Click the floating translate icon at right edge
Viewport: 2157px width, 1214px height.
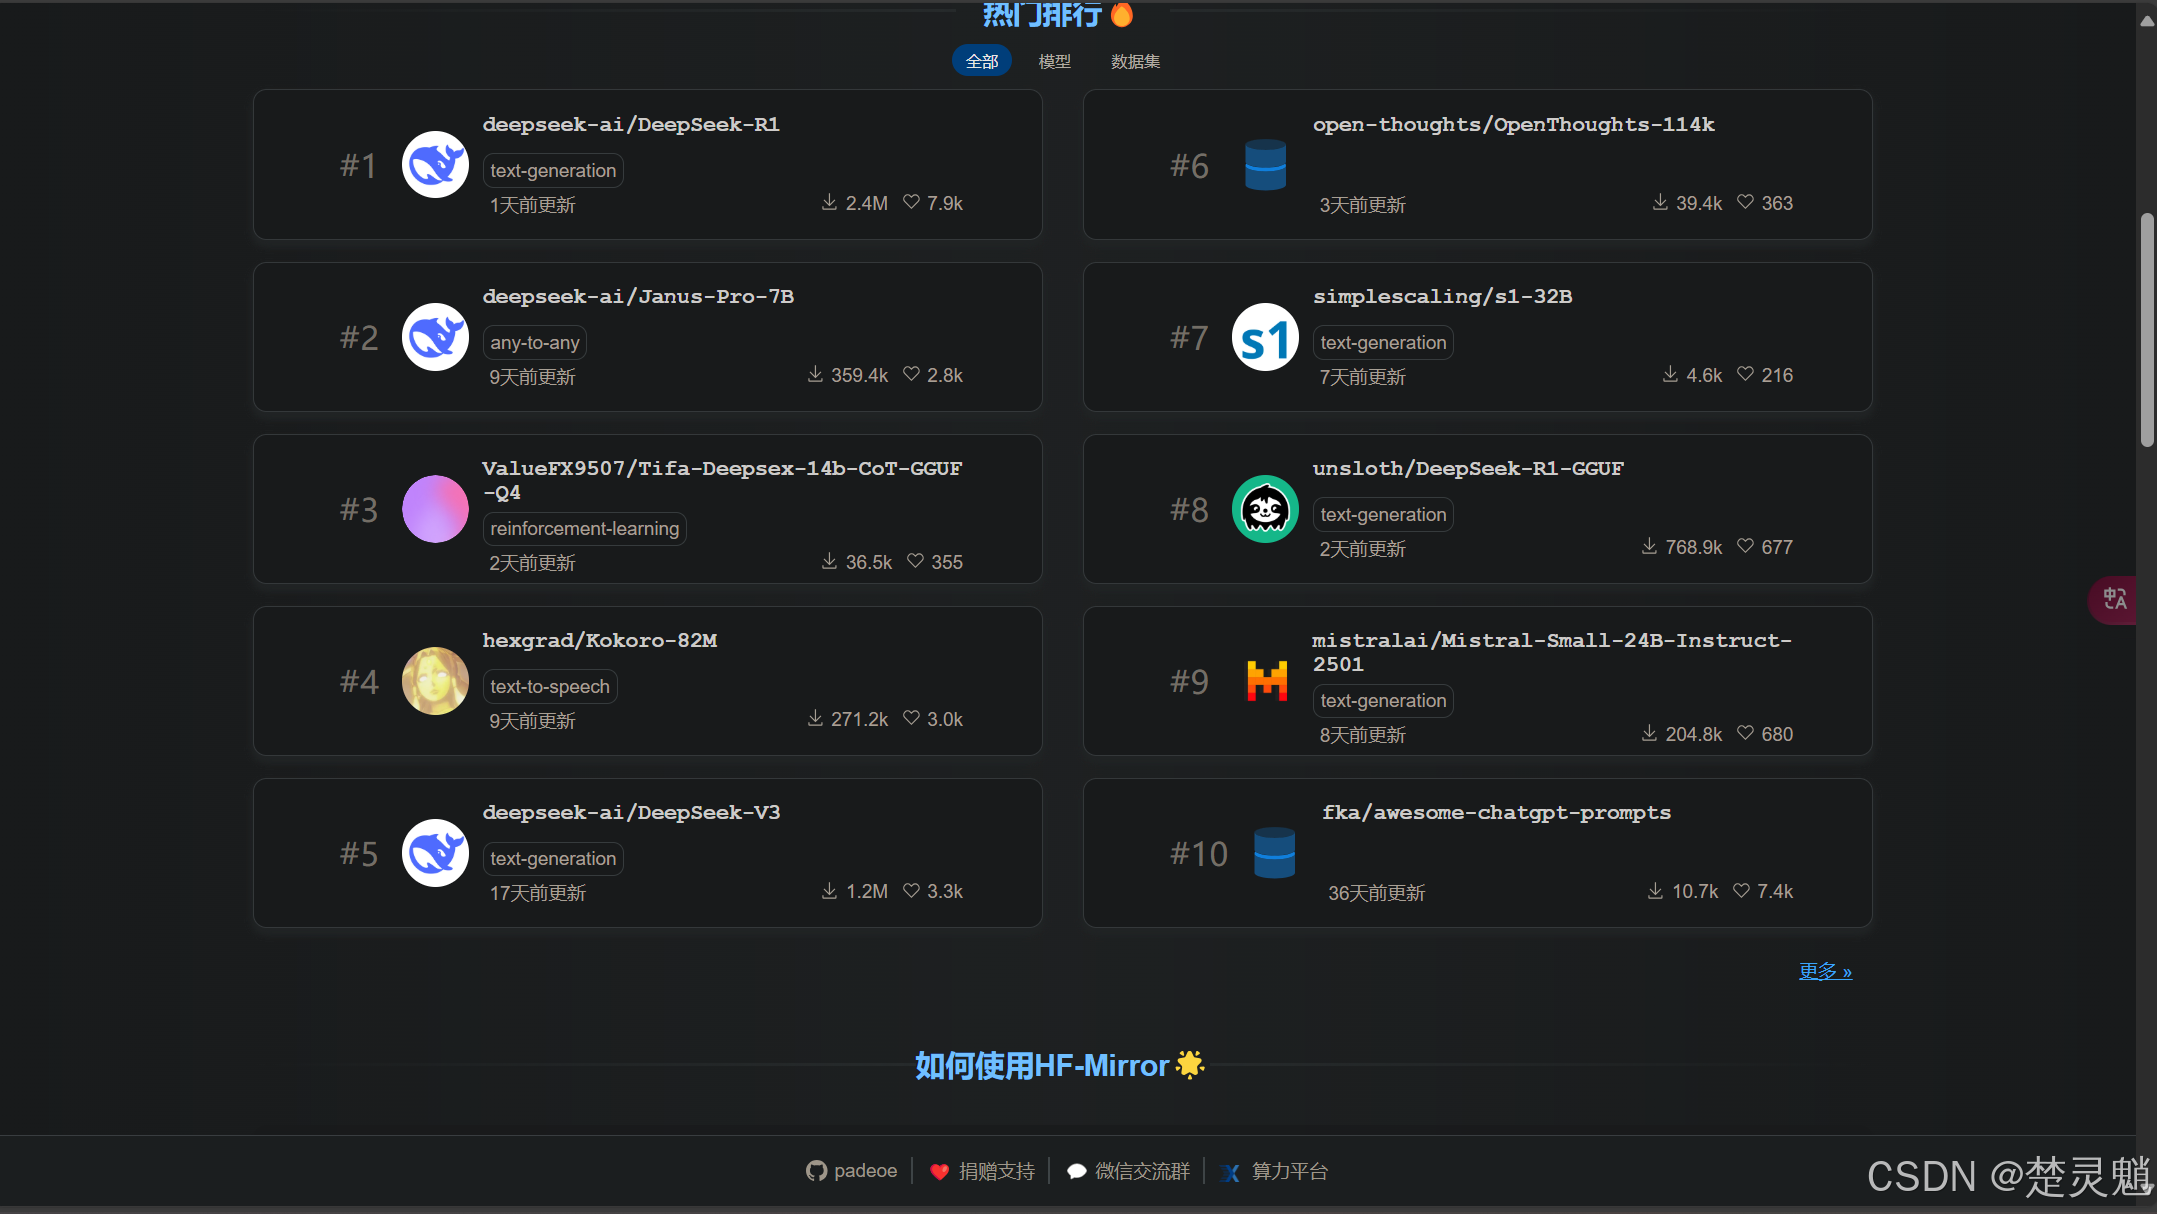[x=2114, y=600]
